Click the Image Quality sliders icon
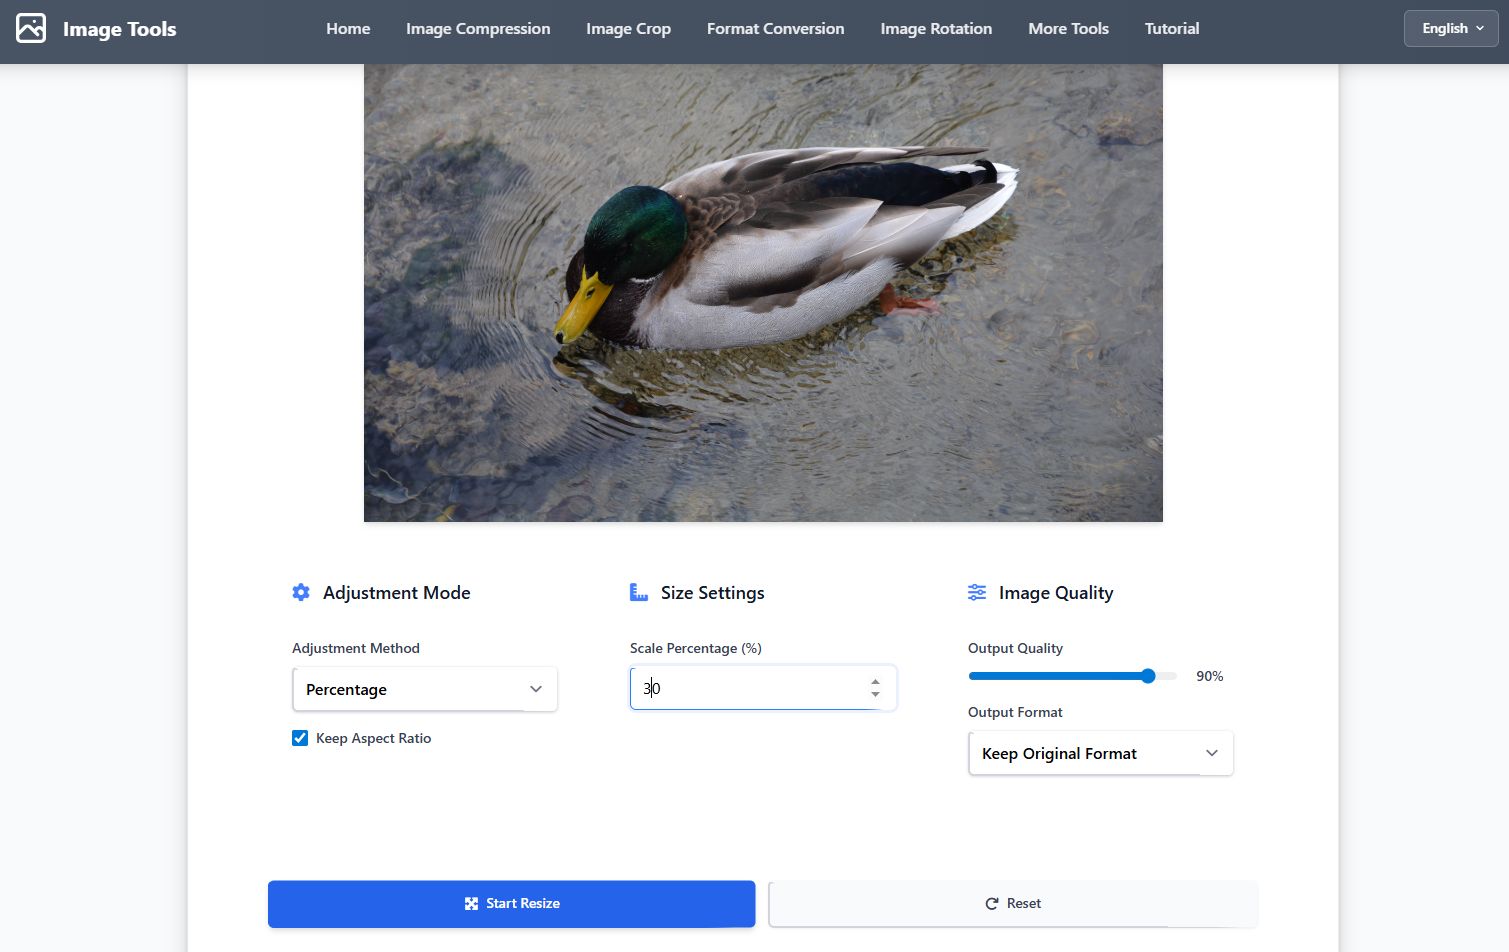1509x952 pixels. click(x=977, y=592)
